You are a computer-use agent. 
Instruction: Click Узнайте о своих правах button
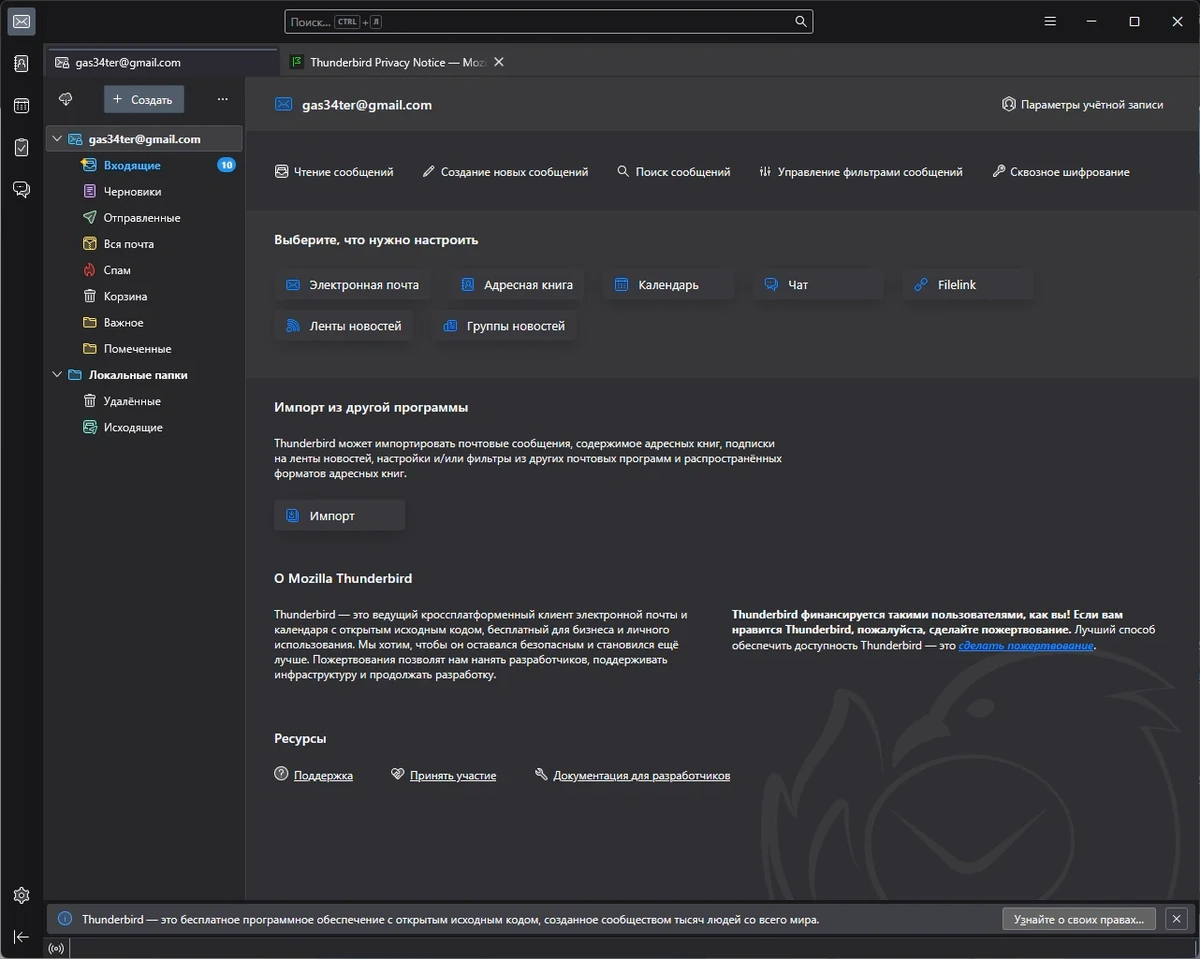1080,919
